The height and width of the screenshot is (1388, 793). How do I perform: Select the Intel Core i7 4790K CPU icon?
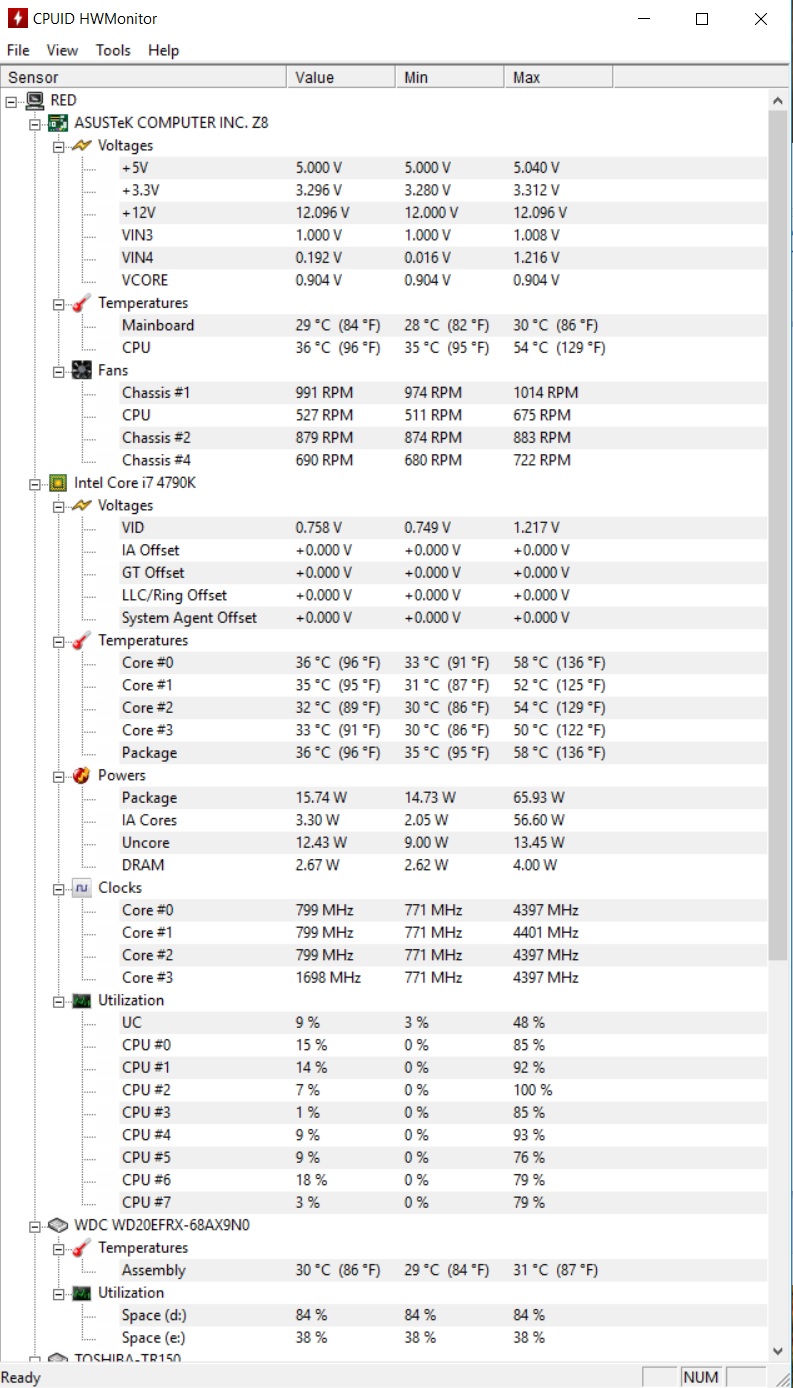pyautogui.click(x=59, y=483)
